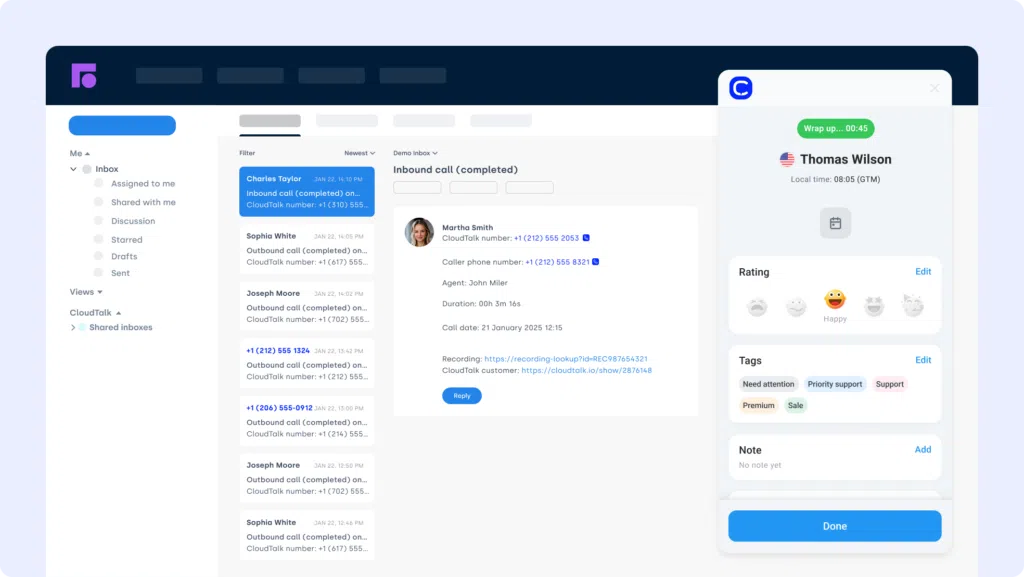Open the Starred folder
This screenshot has height=577, width=1024.
[126, 240]
